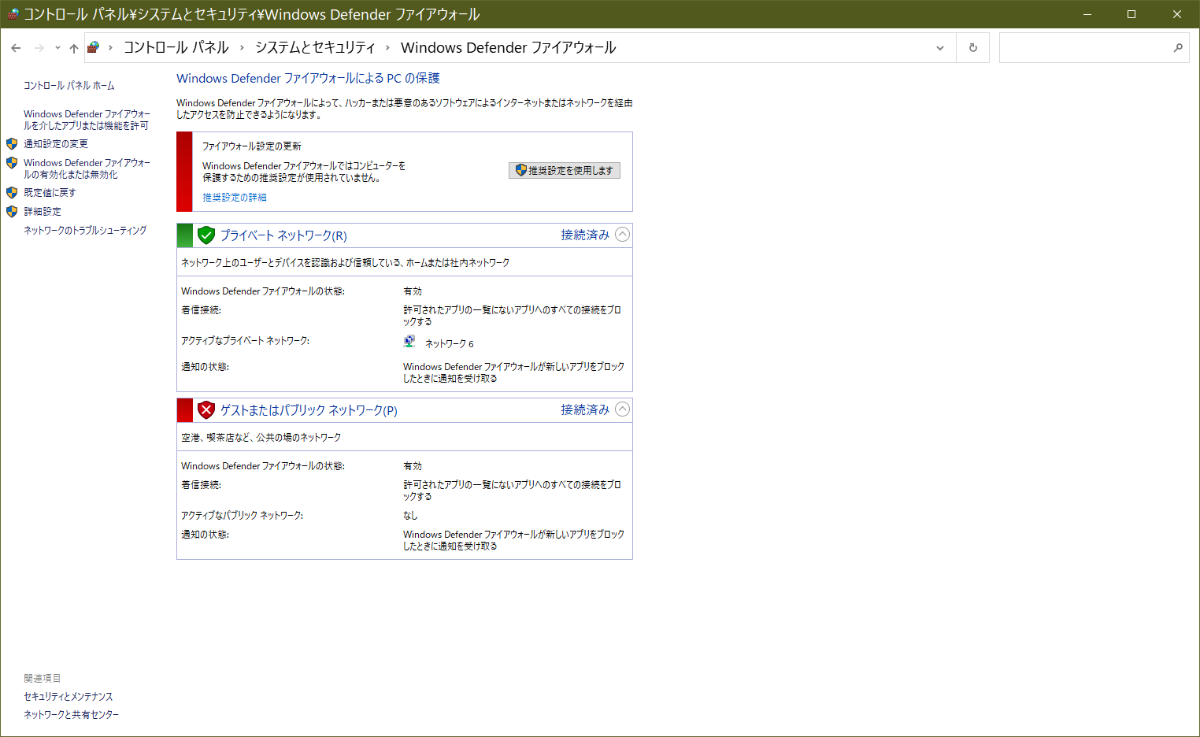
Task: Click なし value for active public network
Action: pos(411,515)
